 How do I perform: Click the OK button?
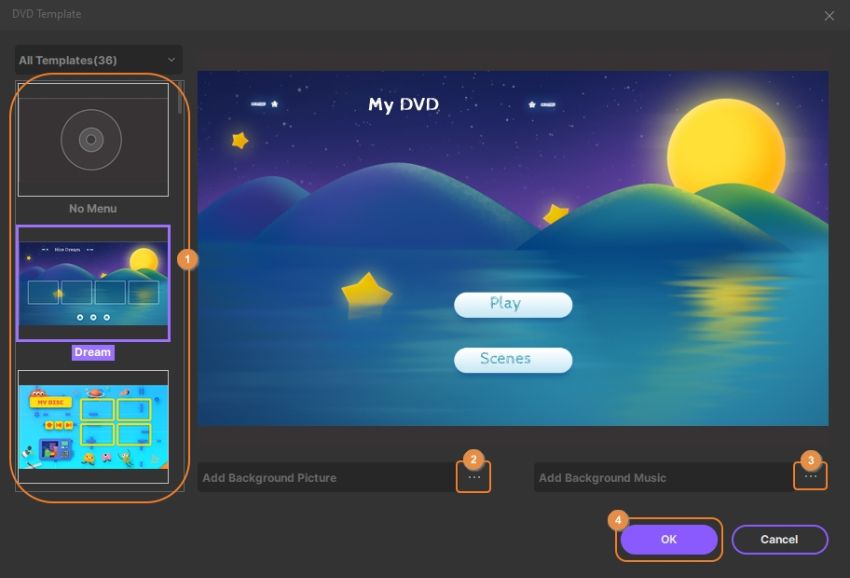coord(668,540)
